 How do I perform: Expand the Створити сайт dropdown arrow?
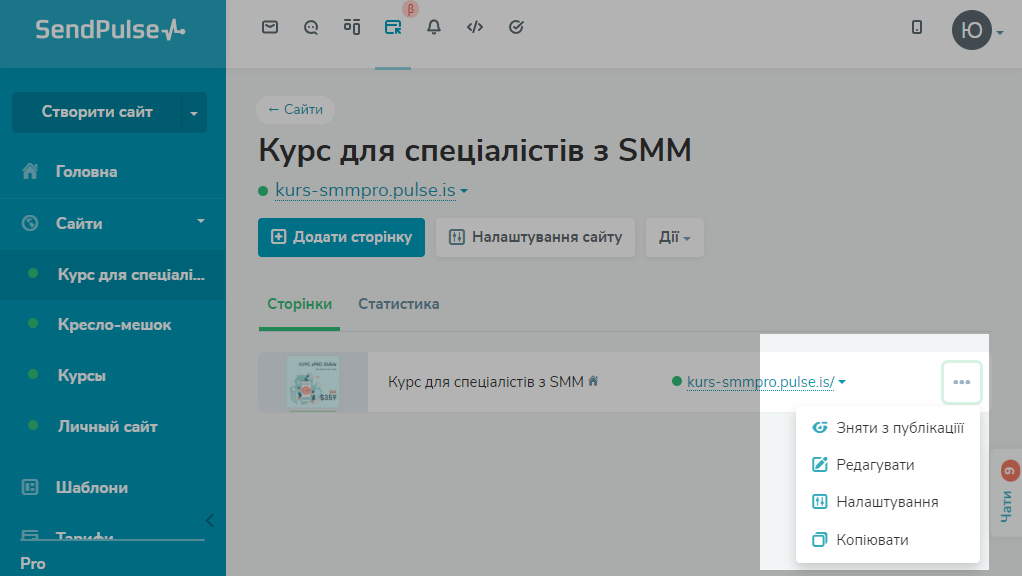[x=194, y=113]
